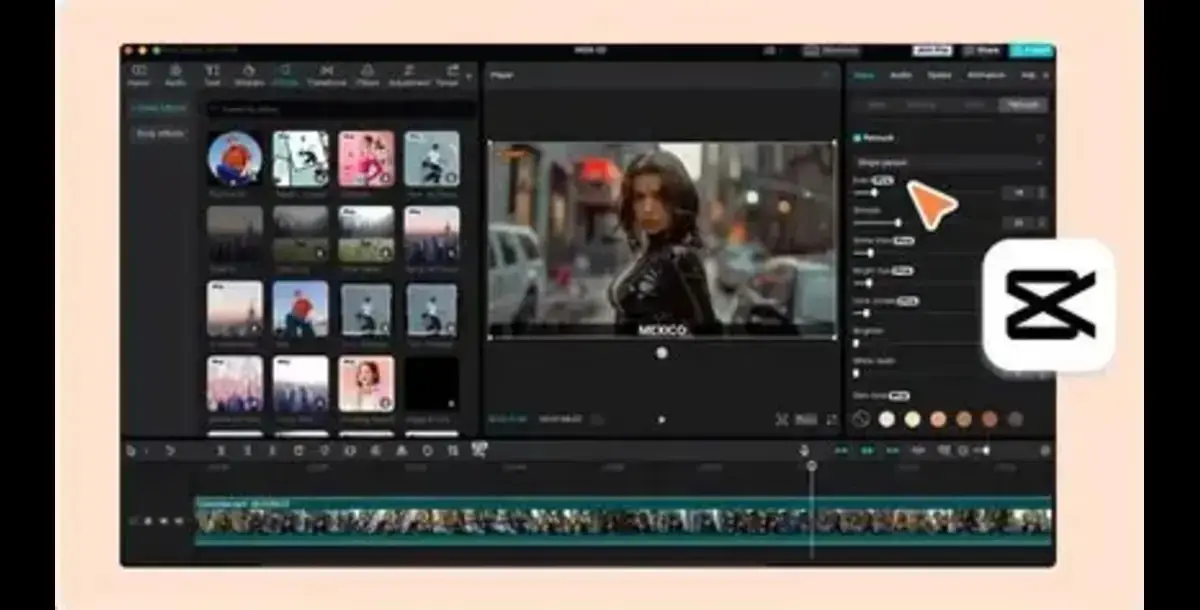Select the video clip on the timeline
Image resolution: width=1200 pixels, height=610 pixels.
(623, 521)
